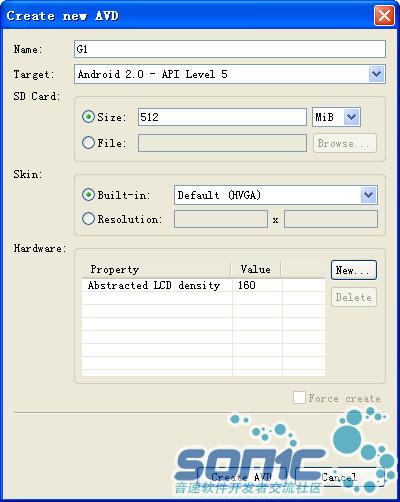400x502 pixels.
Task: Click the resolution height field
Action: 331,219
